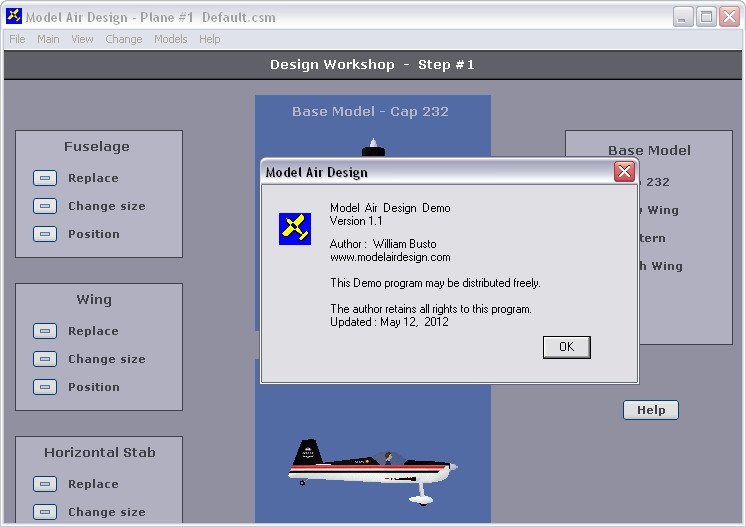Click the Wing Position button icon
Image resolution: width=746 pixels, height=527 pixels.
point(45,387)
